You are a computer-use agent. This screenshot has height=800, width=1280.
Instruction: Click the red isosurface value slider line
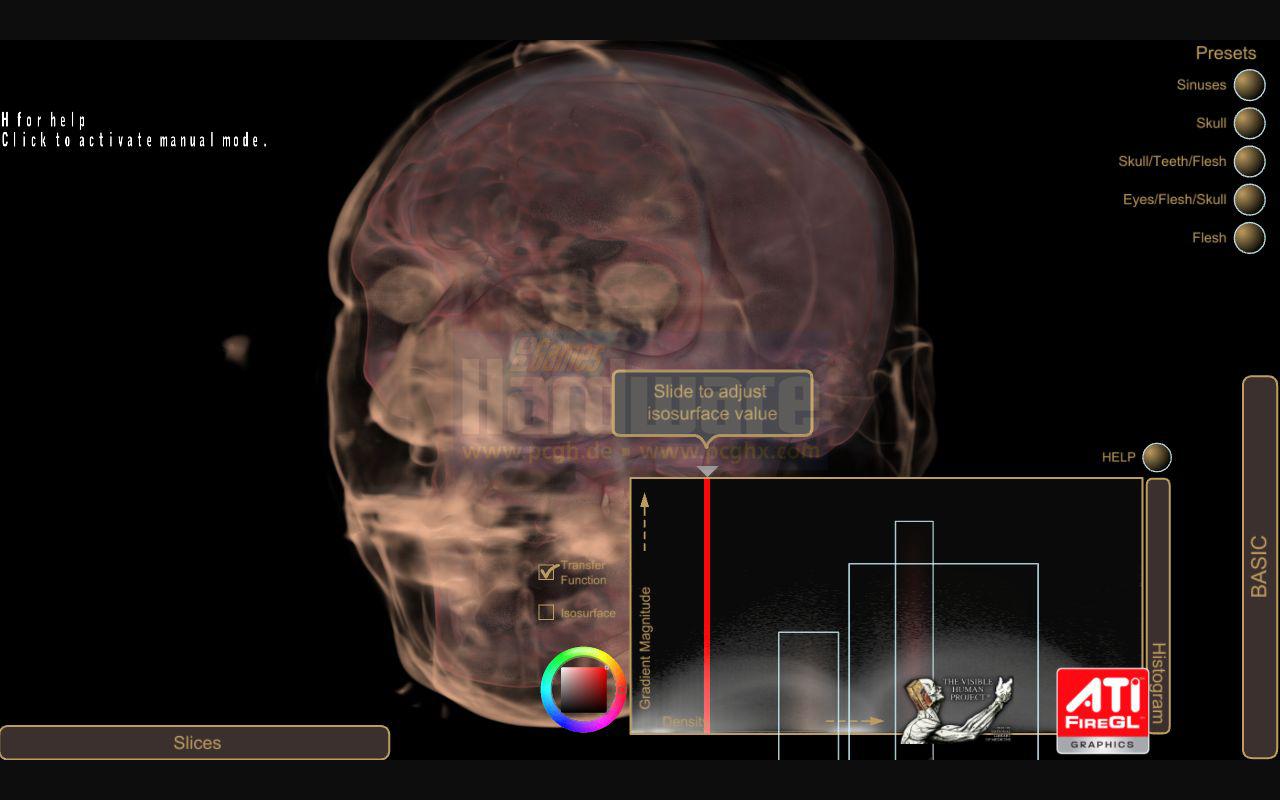tap(707, 606)
